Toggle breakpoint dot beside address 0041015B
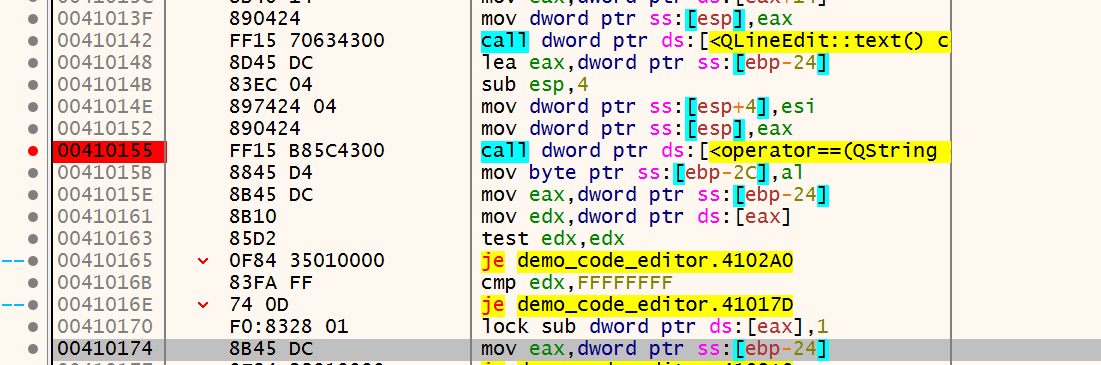The width and height of the screenshot is (1101, 365). point(32,173)
